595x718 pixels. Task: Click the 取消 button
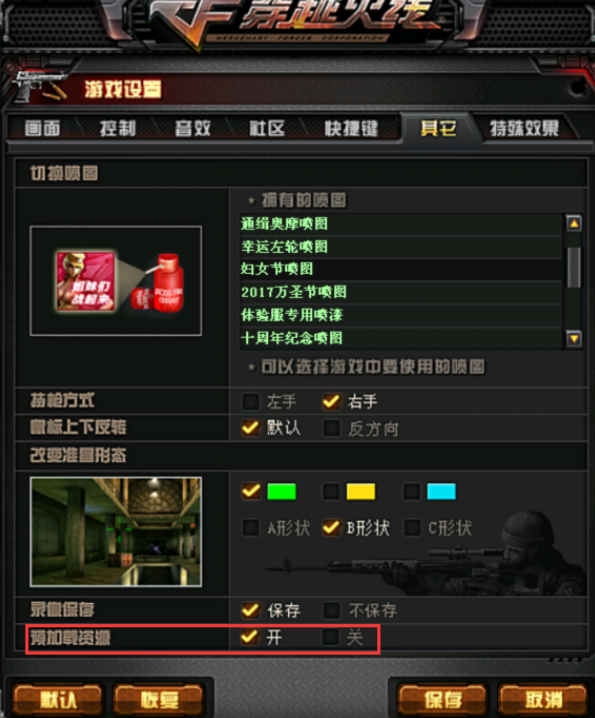(x=543, y=700)
